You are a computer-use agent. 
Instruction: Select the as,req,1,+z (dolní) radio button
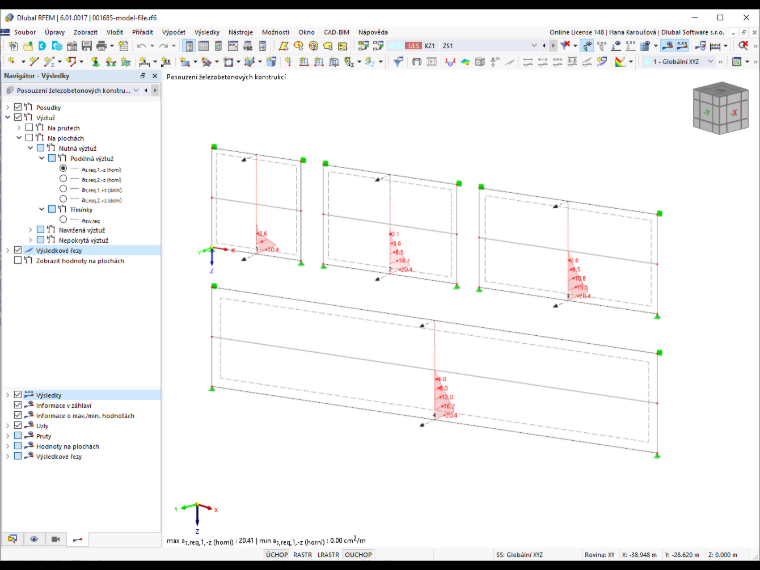(x=63, y=189)
